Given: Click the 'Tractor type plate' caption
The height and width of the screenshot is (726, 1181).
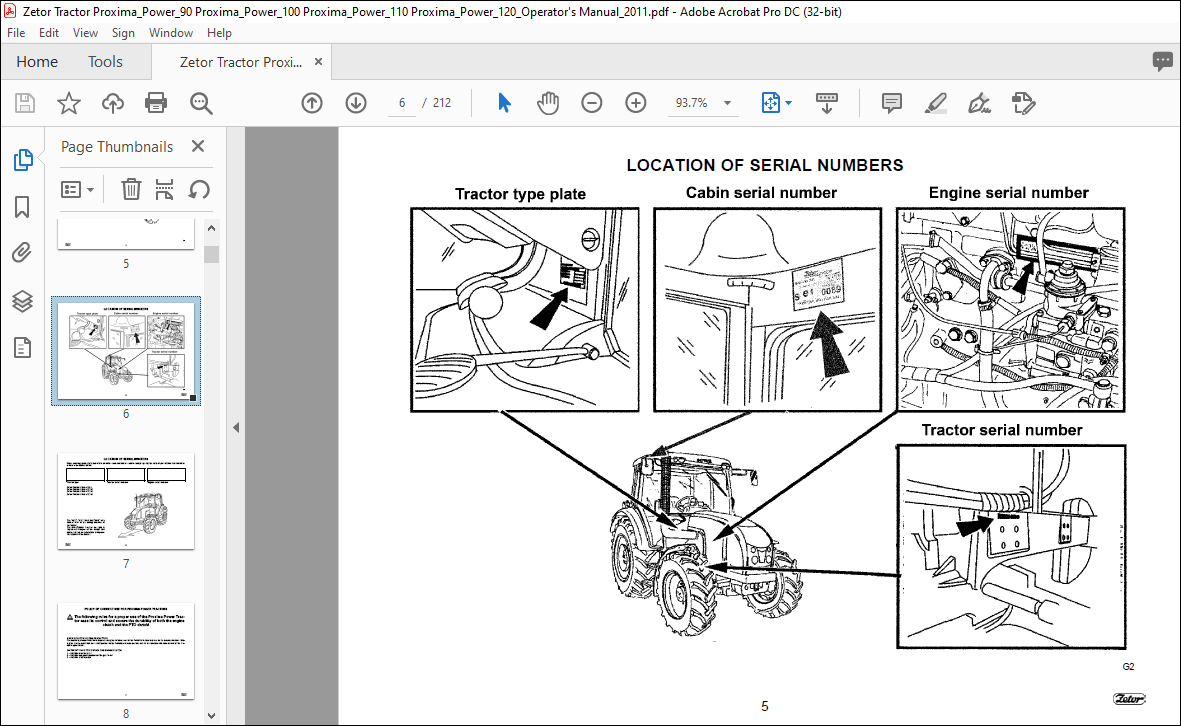Looking at the screenshot, I should pos(520,194).
